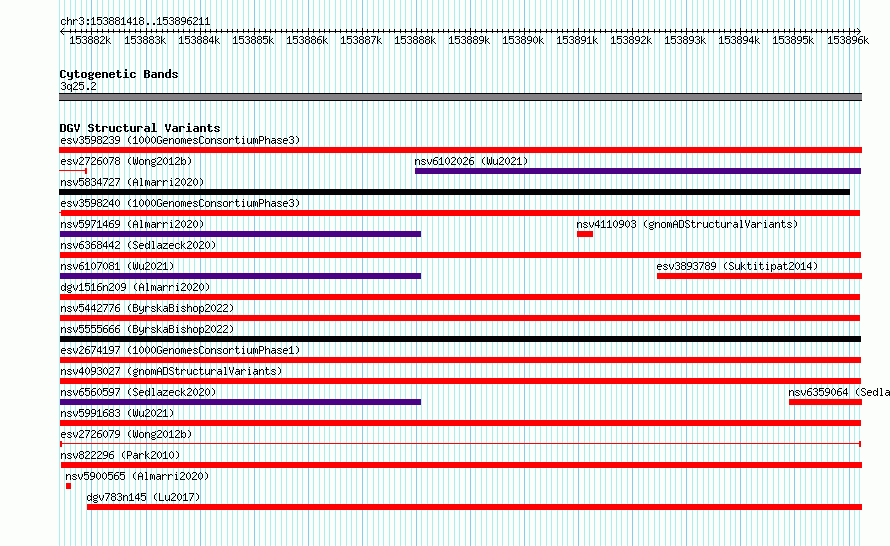Click the 153892k ruler tick label
The height and width of the screenshot is (546, 890).
tap(631, 40)
